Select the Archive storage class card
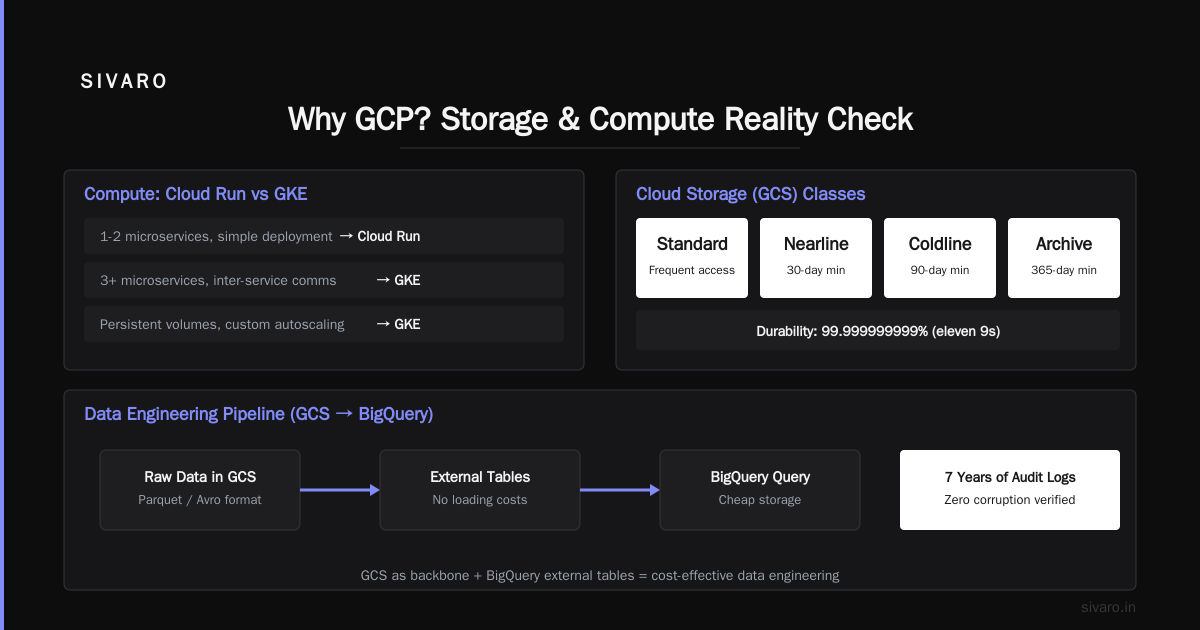The height and width of the screenshot is (630, 1200). point(1064,258)
